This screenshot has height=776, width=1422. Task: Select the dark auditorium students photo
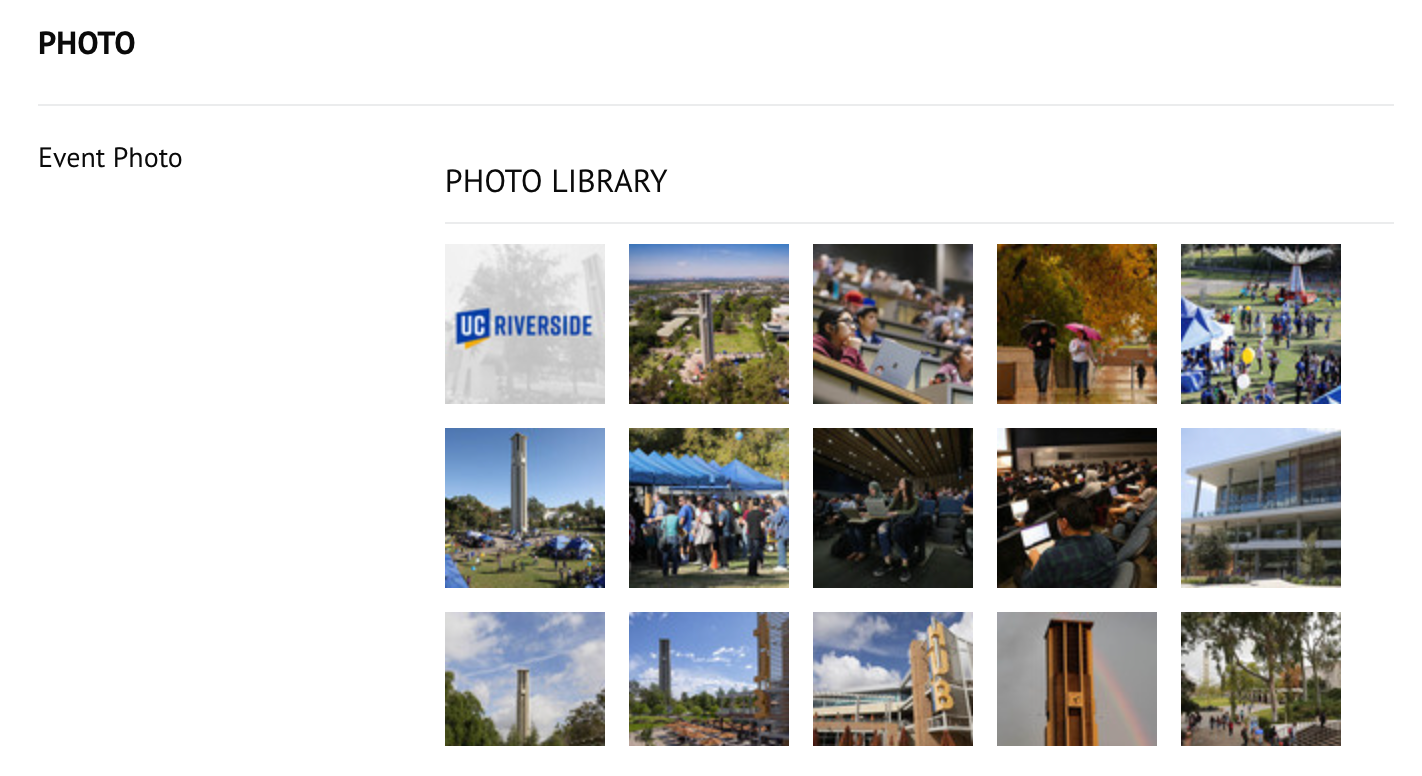(x=893, y=508)
